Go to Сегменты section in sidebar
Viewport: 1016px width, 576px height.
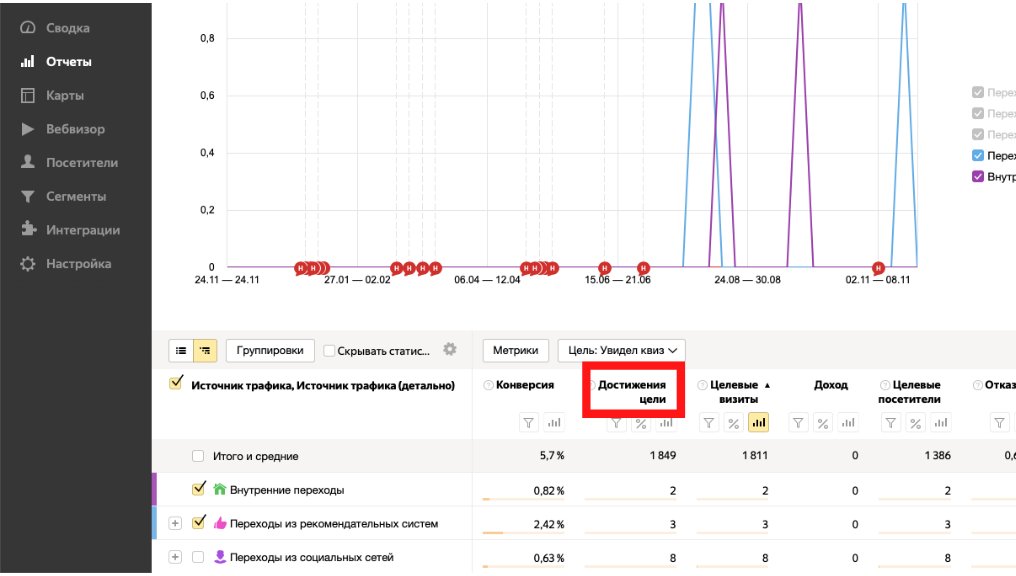tap(76, 196)
